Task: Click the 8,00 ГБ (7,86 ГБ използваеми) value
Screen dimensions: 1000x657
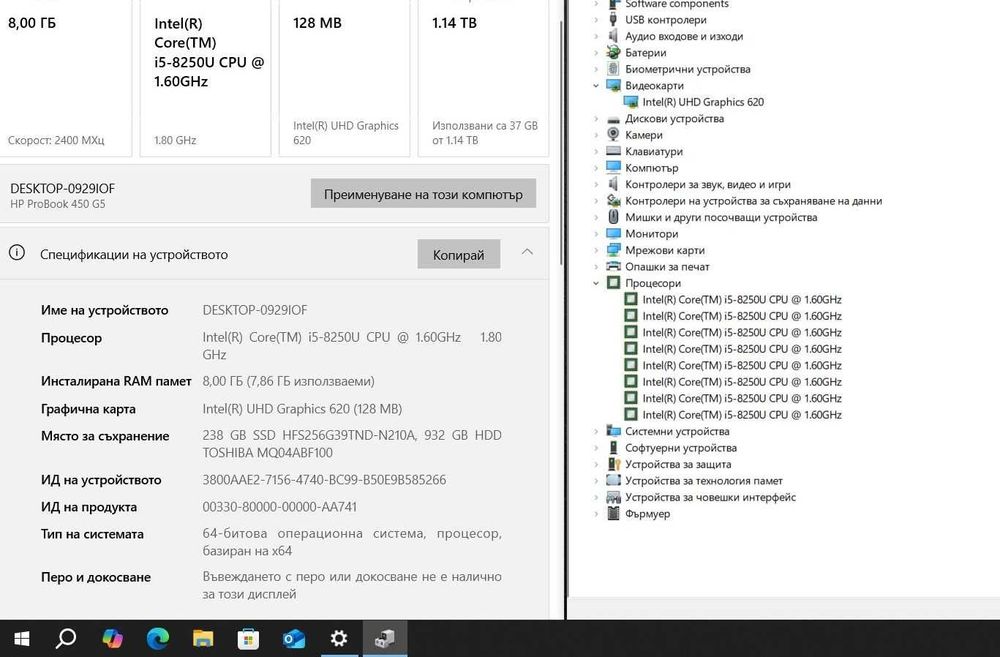Action: 288,381
